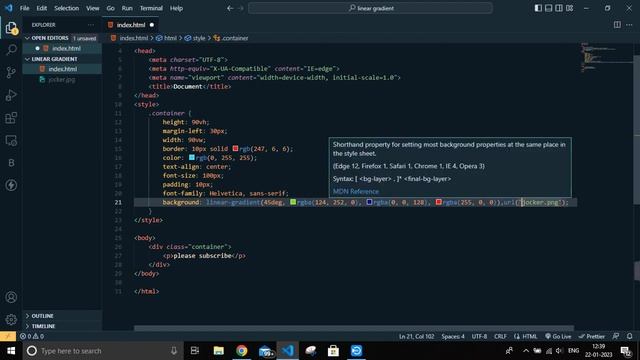The image size is (640, 360).
Task: Open the Accounts menu icon
Action: (11, 297)
